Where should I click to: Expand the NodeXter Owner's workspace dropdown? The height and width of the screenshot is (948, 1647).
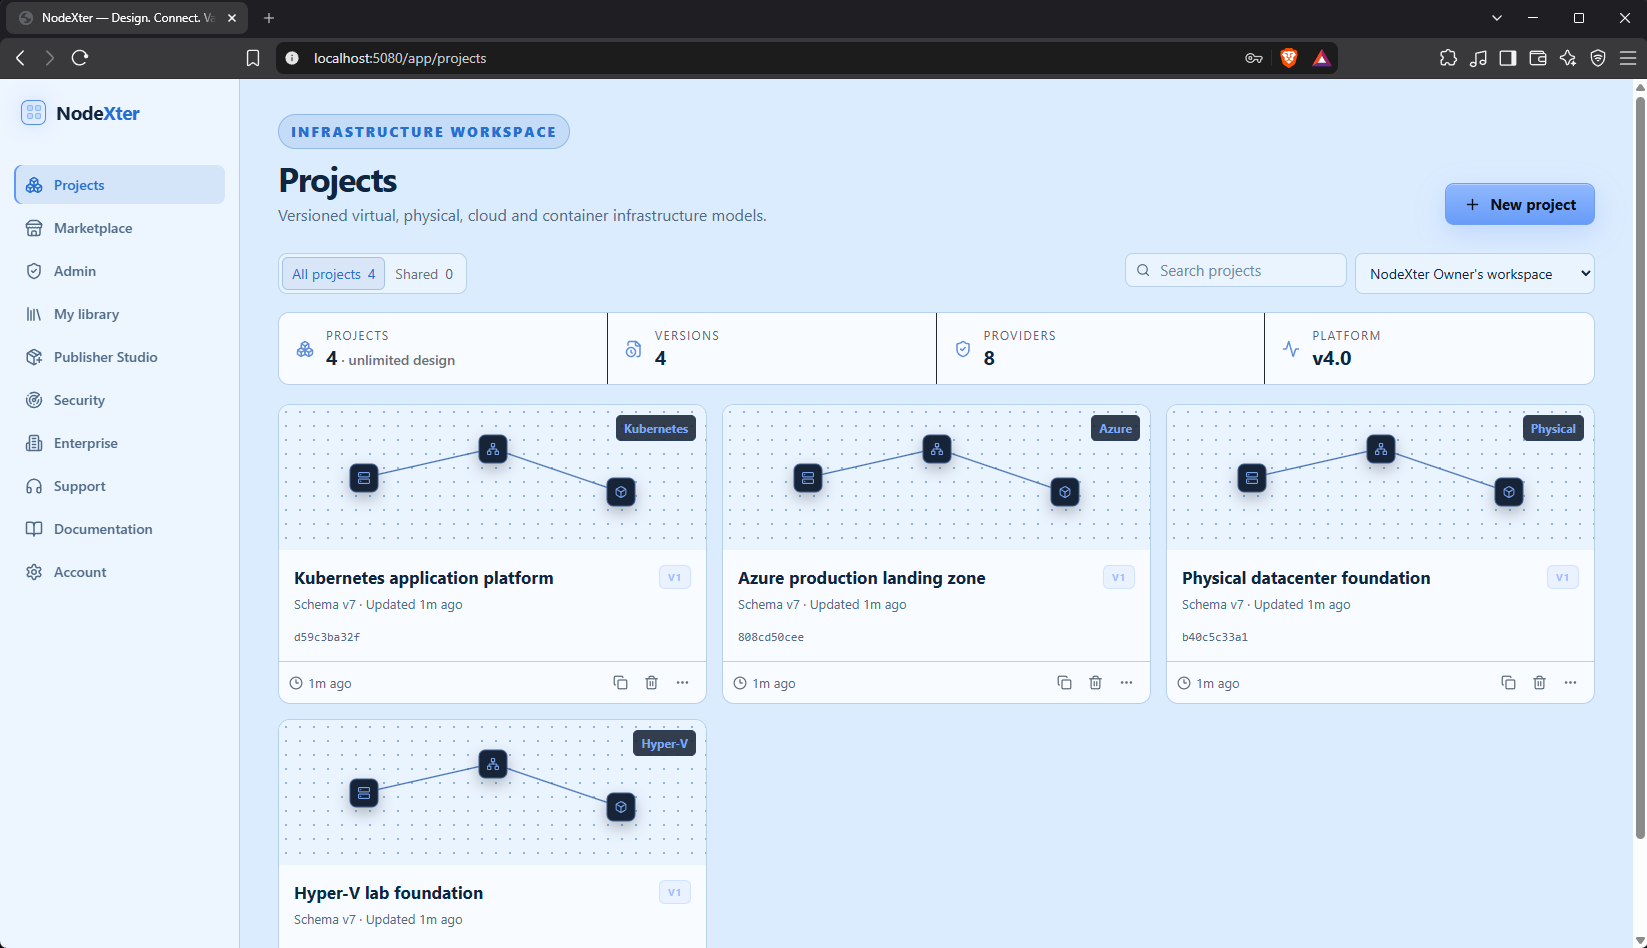coord(1474,274)
